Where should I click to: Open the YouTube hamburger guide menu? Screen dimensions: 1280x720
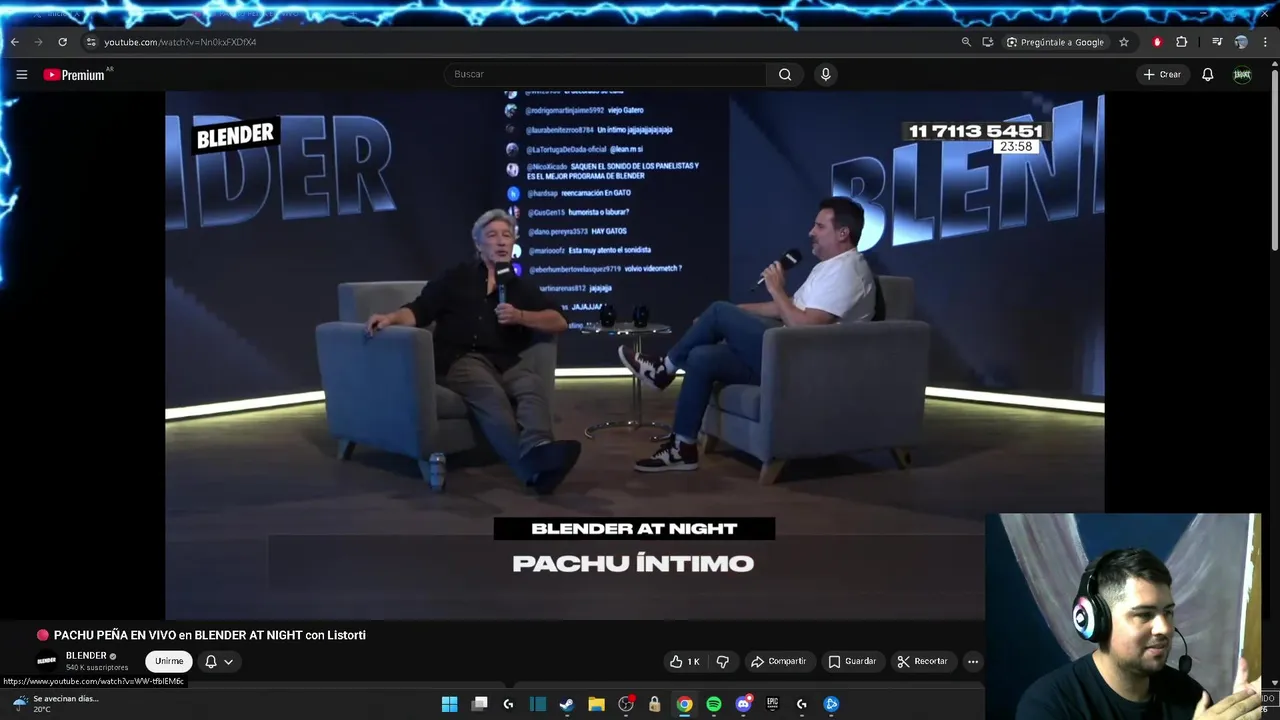[21, 74]
